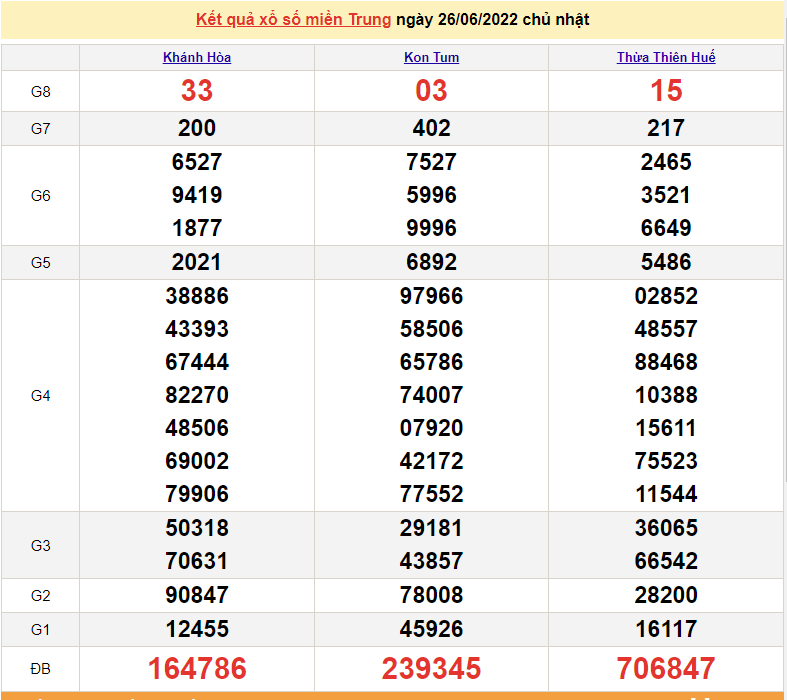Click the G2 result 78008
This screenshot has width=787, height=700.
click(431, 595)
